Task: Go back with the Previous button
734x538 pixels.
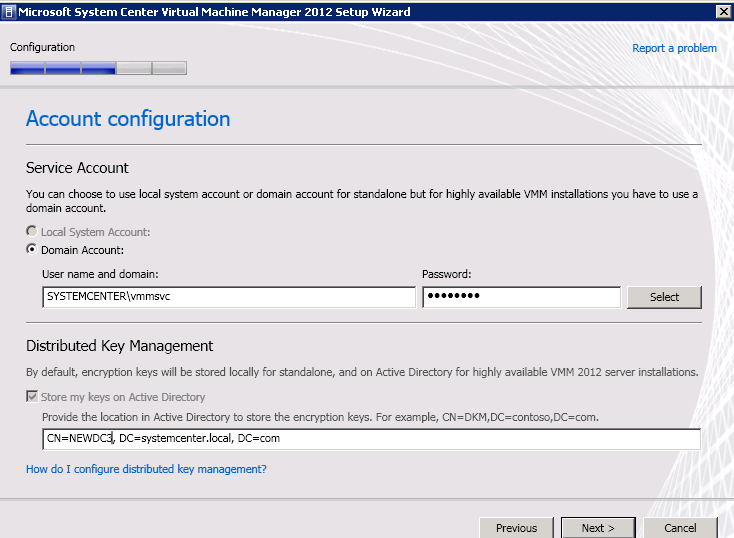Action: point(516,528)
